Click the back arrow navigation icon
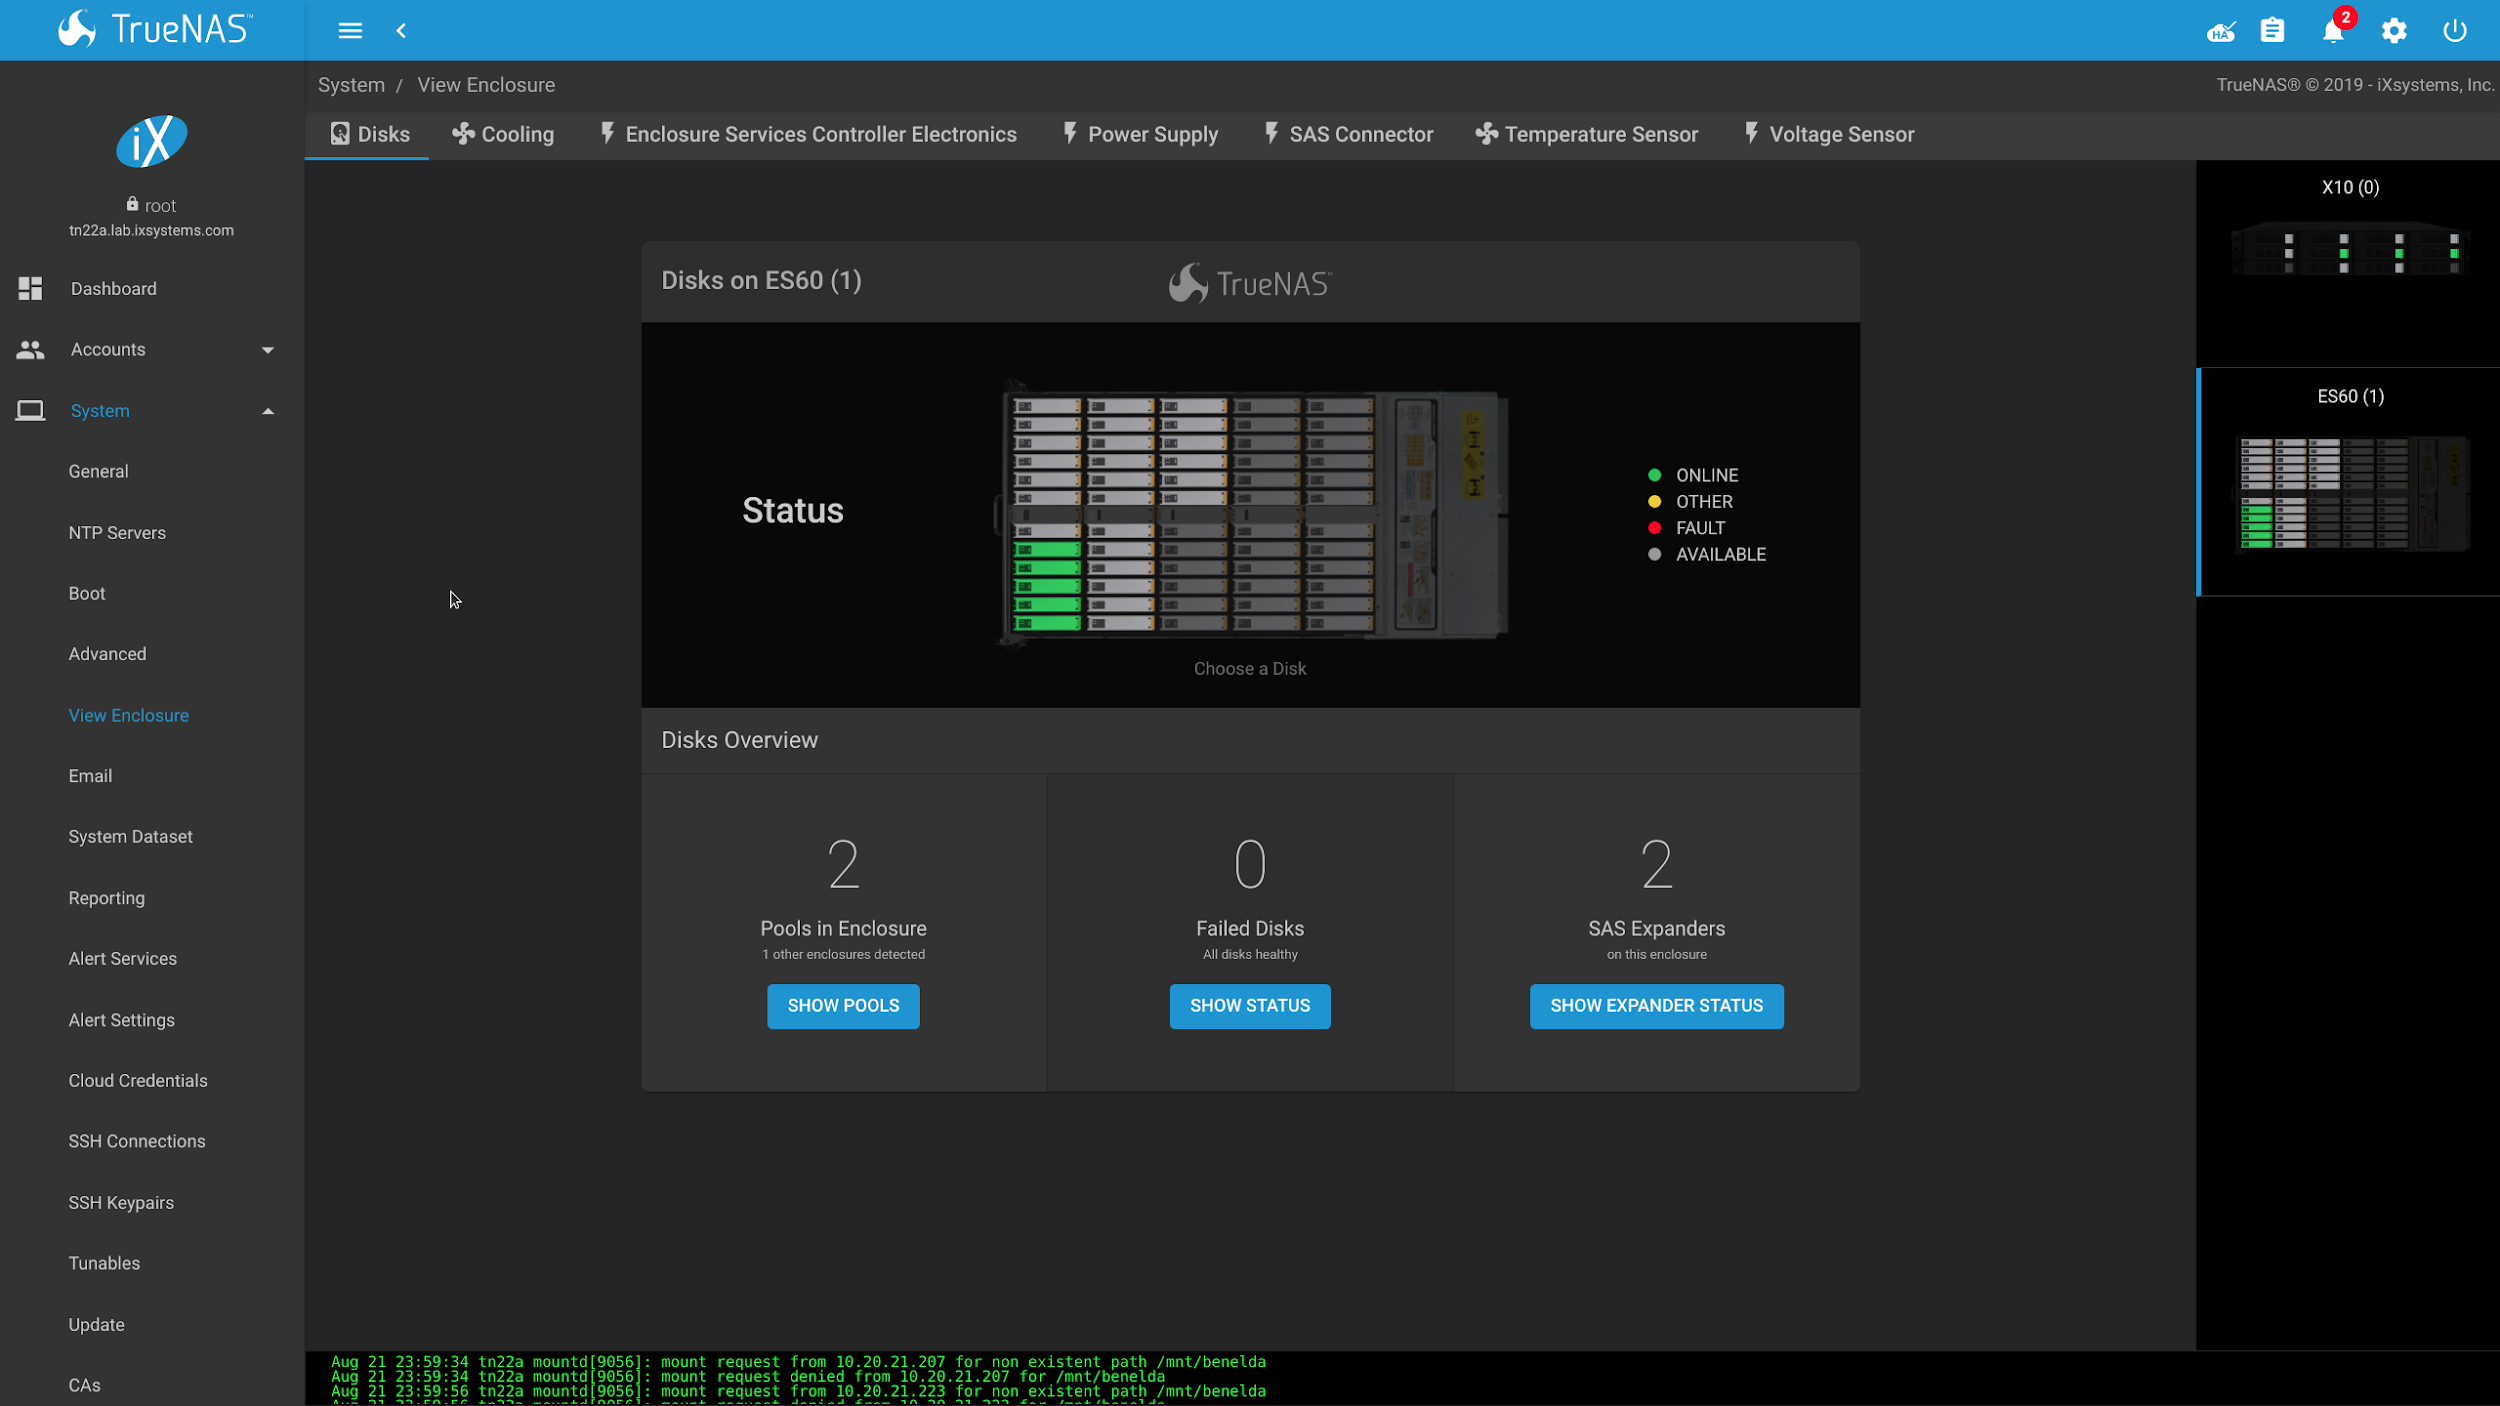 (x=401, y=30)
